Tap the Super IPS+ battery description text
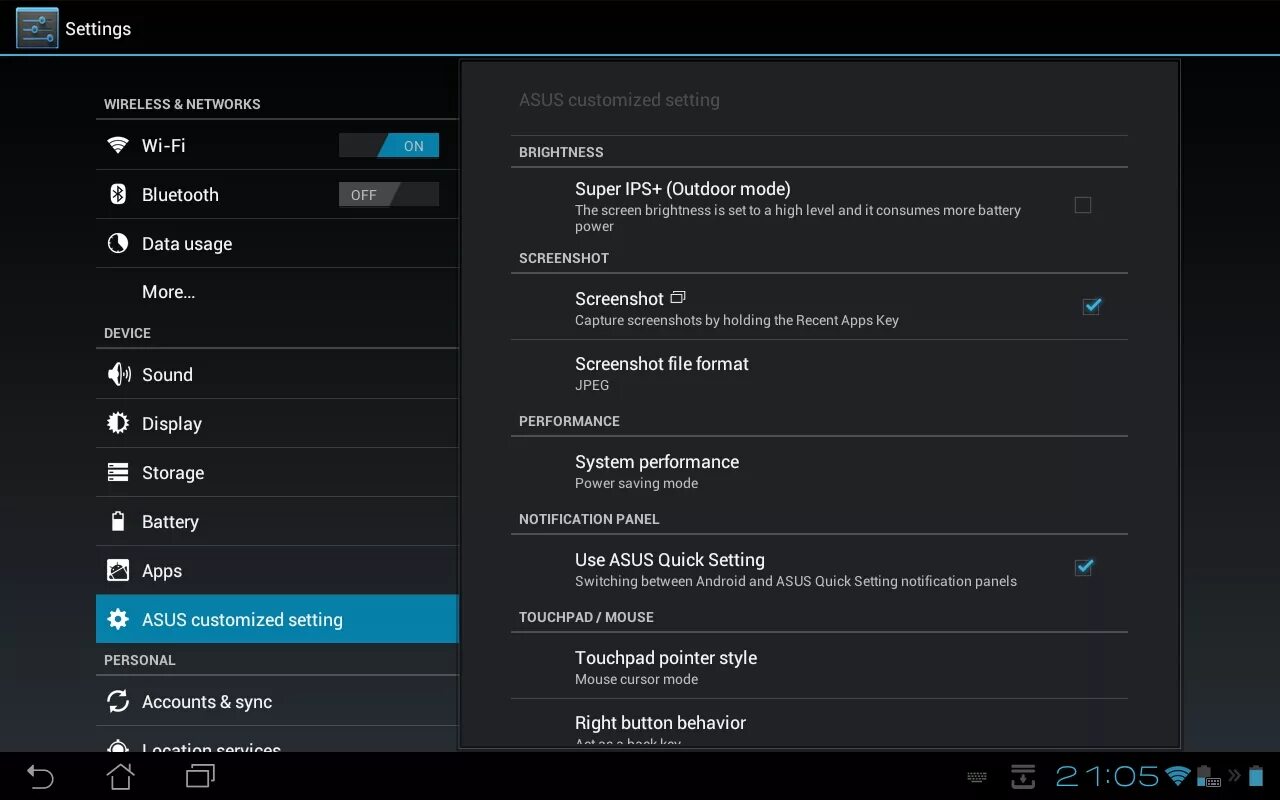 [x=798, y=218]
